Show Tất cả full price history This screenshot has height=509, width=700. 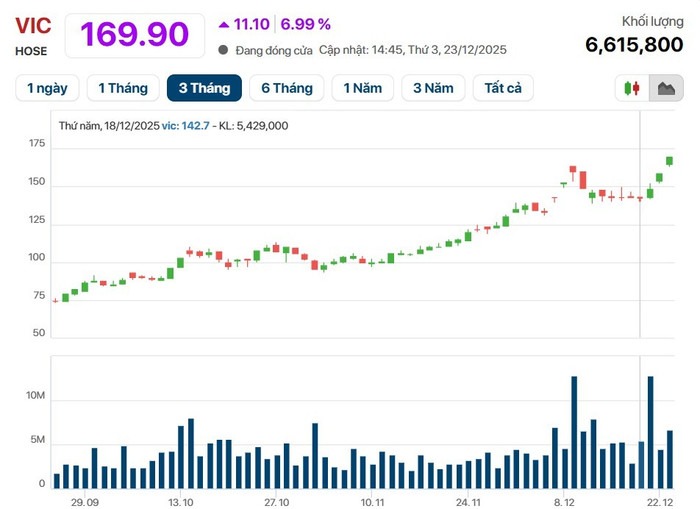(503, 88)
